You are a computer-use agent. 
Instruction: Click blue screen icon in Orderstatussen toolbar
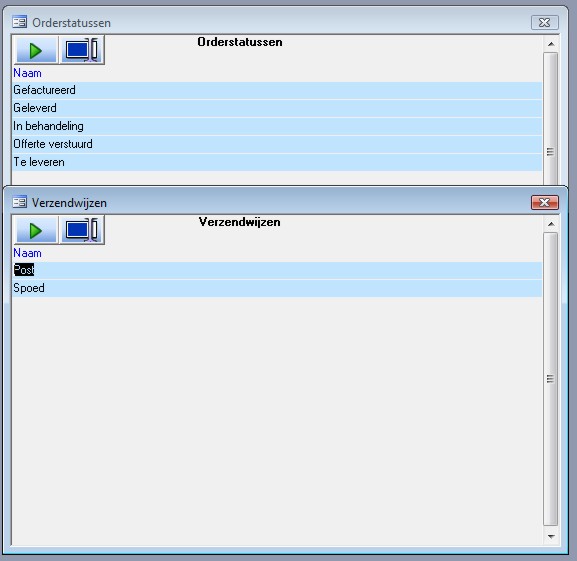(82, 50)
